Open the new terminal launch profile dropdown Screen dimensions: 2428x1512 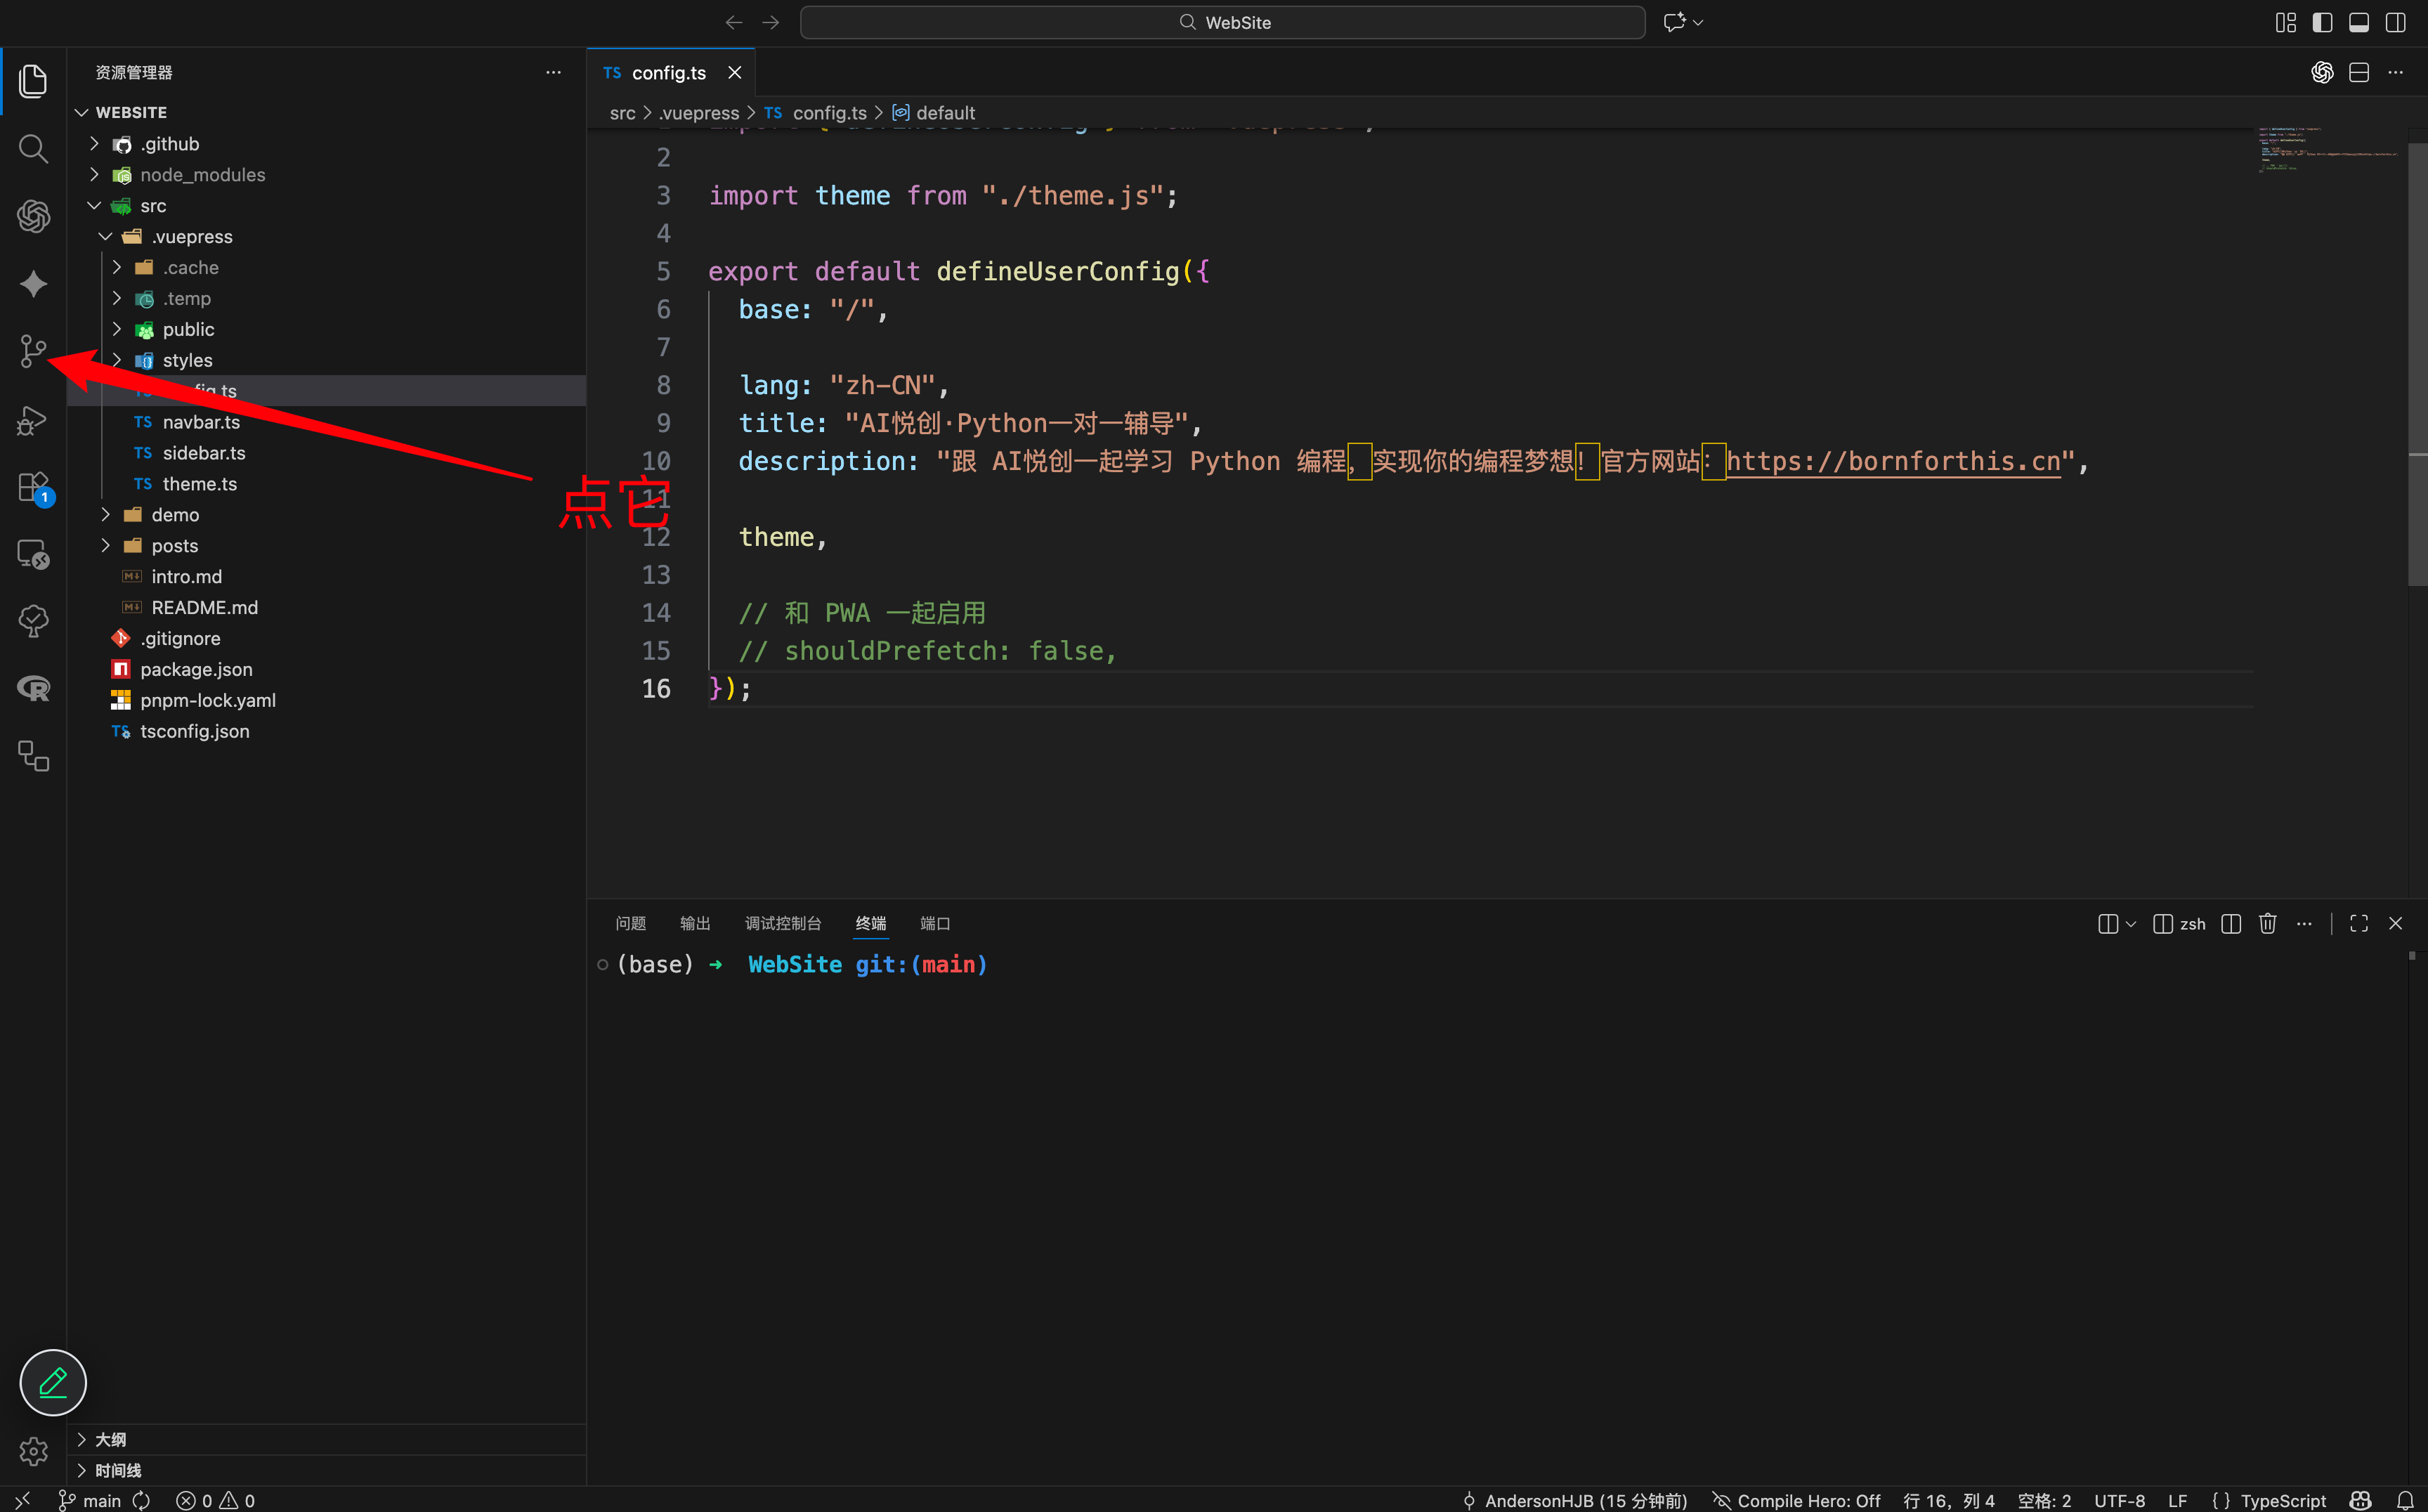[2131, 923]
